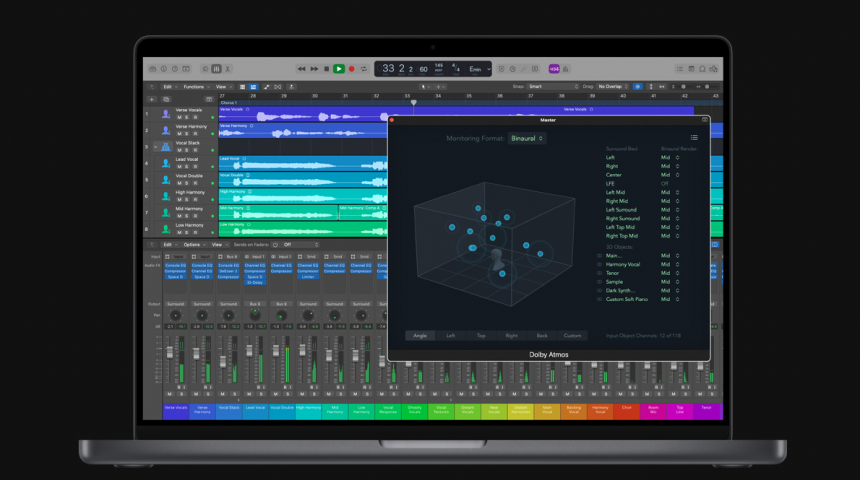Toggle the Smart Controls icon in the toolbar
The height and width of the screenshot is (480, 860).
pos(205,69)
